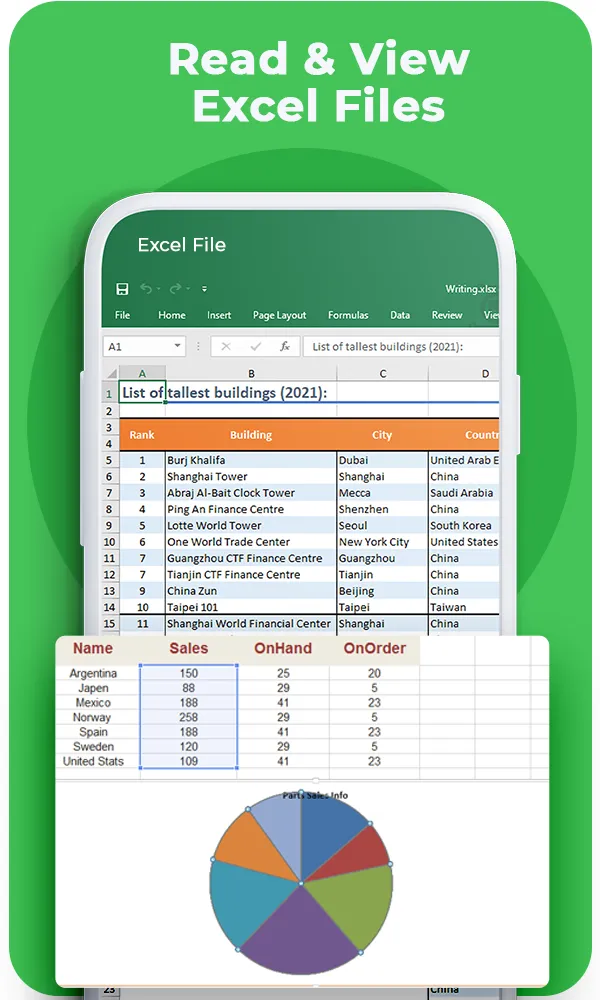The width and height of the screenshot is (600, 1000).
Task: Click the United Stats name cell
Action: click(93, 761)
